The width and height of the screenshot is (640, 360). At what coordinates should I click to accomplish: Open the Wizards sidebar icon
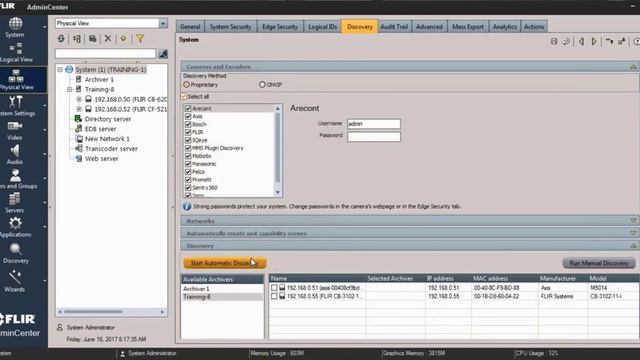pyautogui.click(x=15, y=281)
